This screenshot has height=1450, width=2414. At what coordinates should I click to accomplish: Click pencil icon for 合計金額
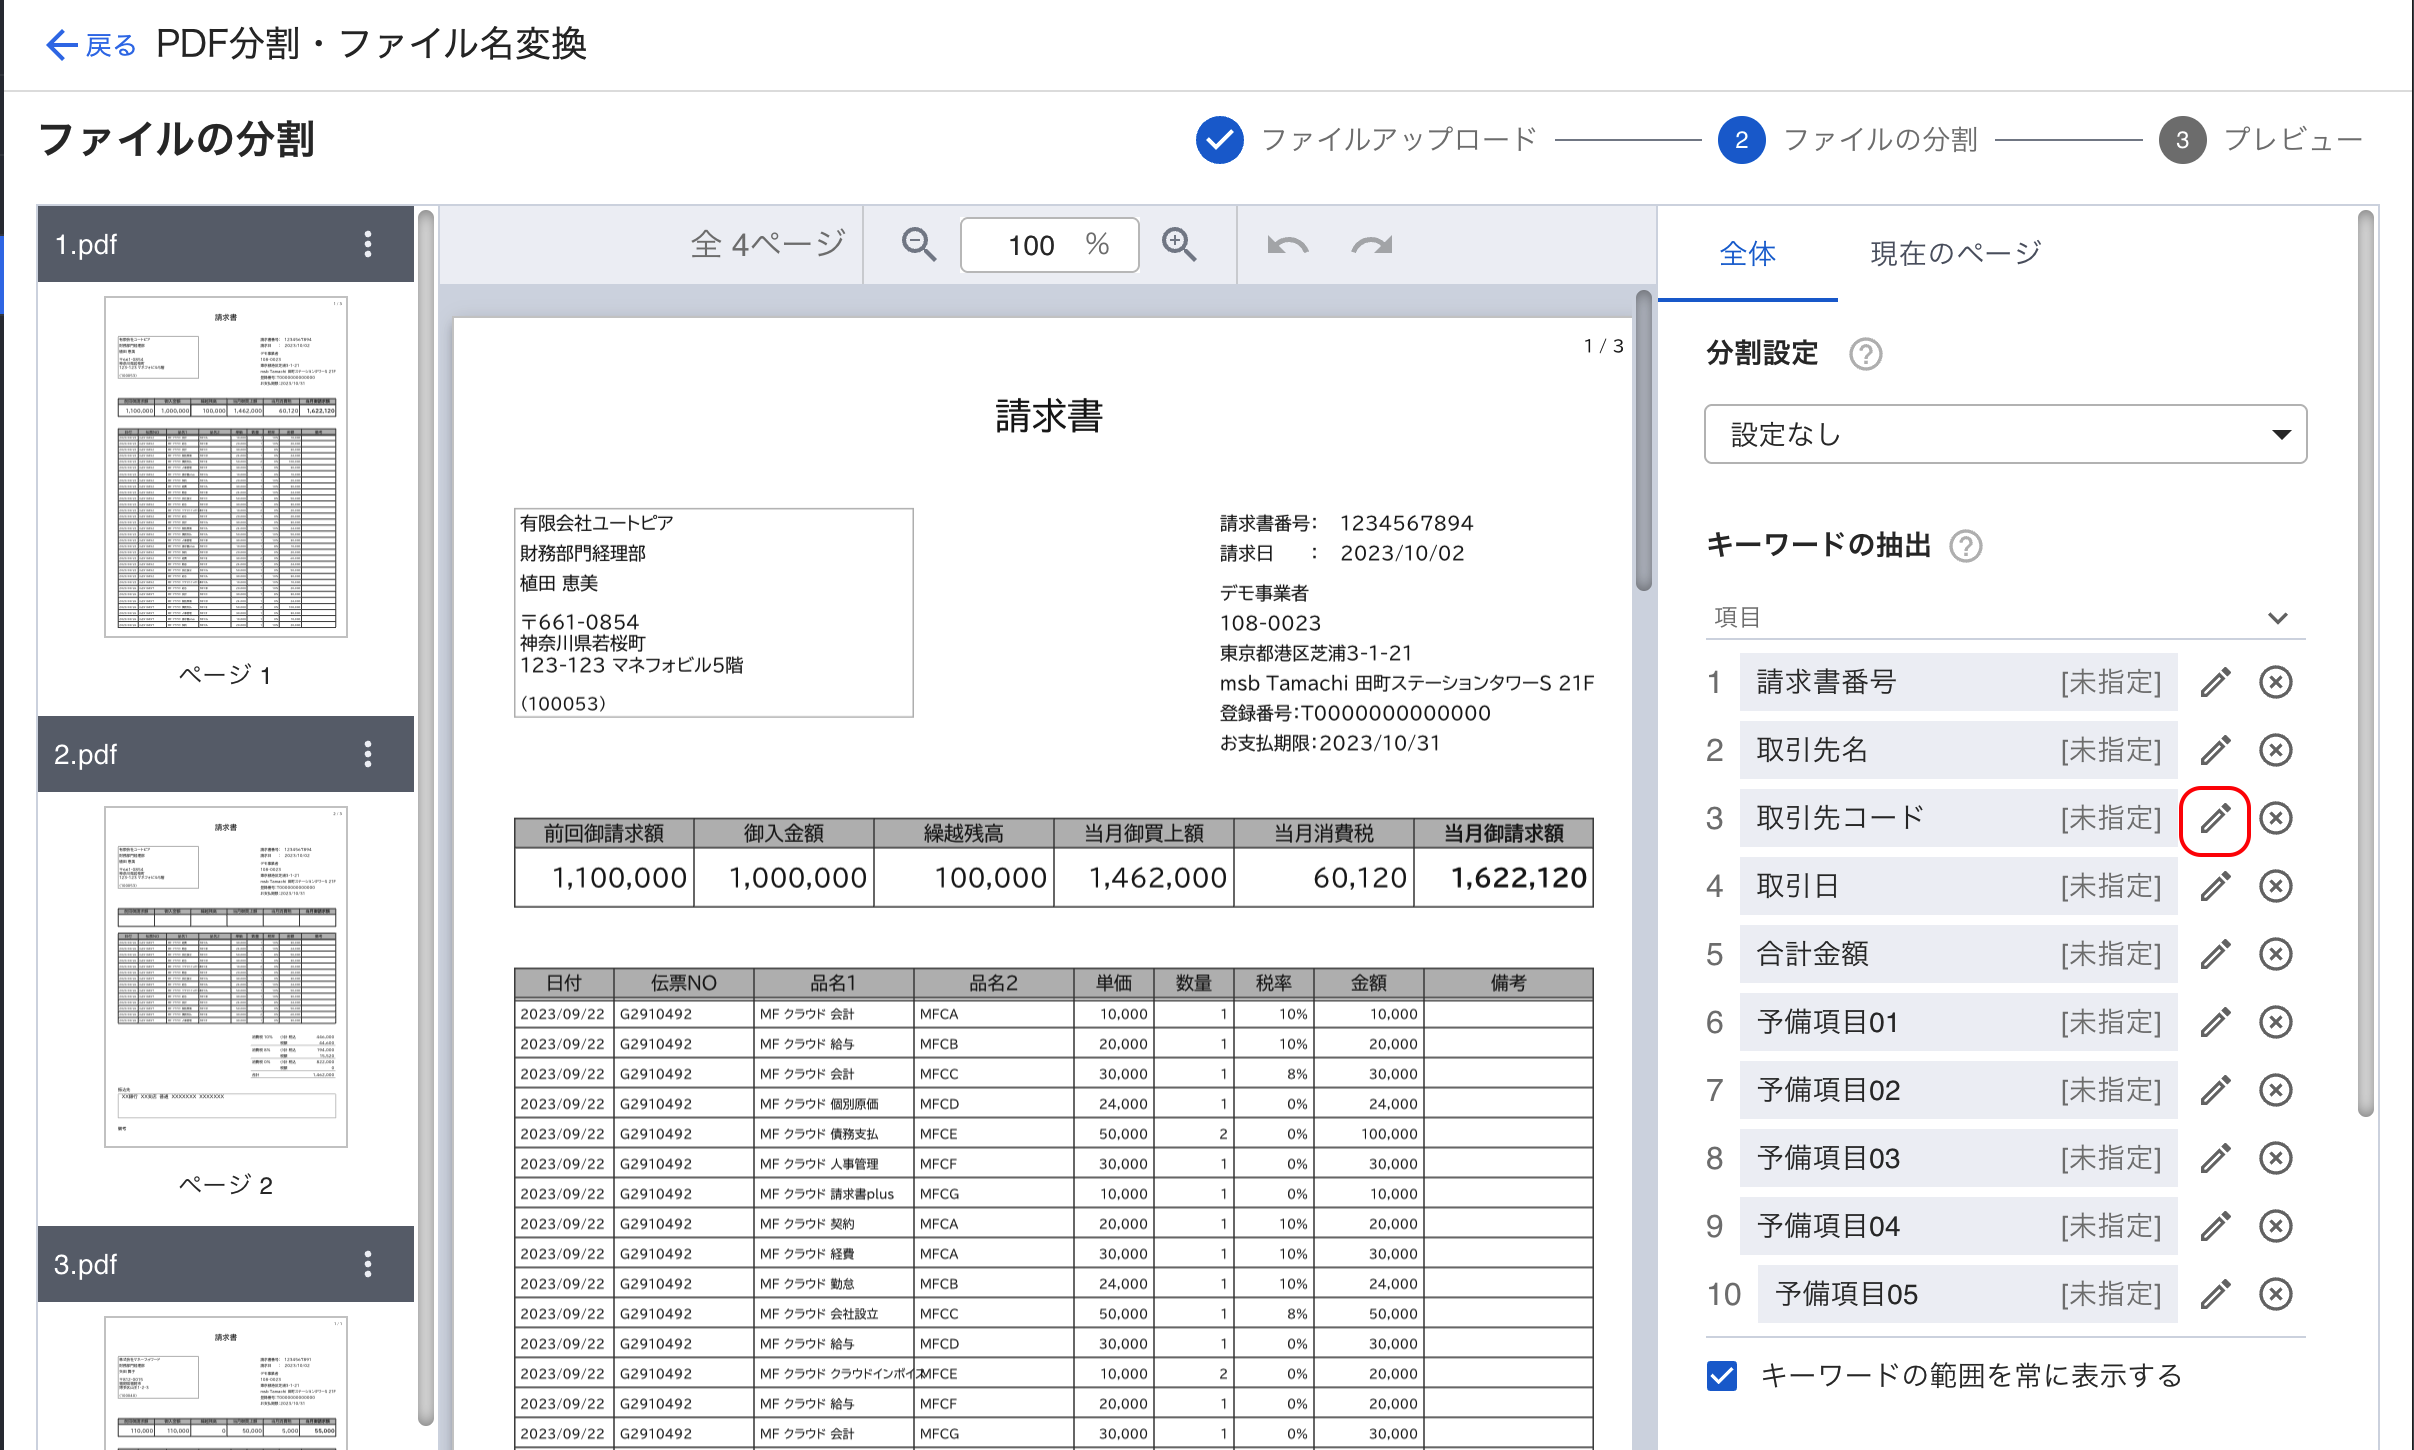[2215, 954]
